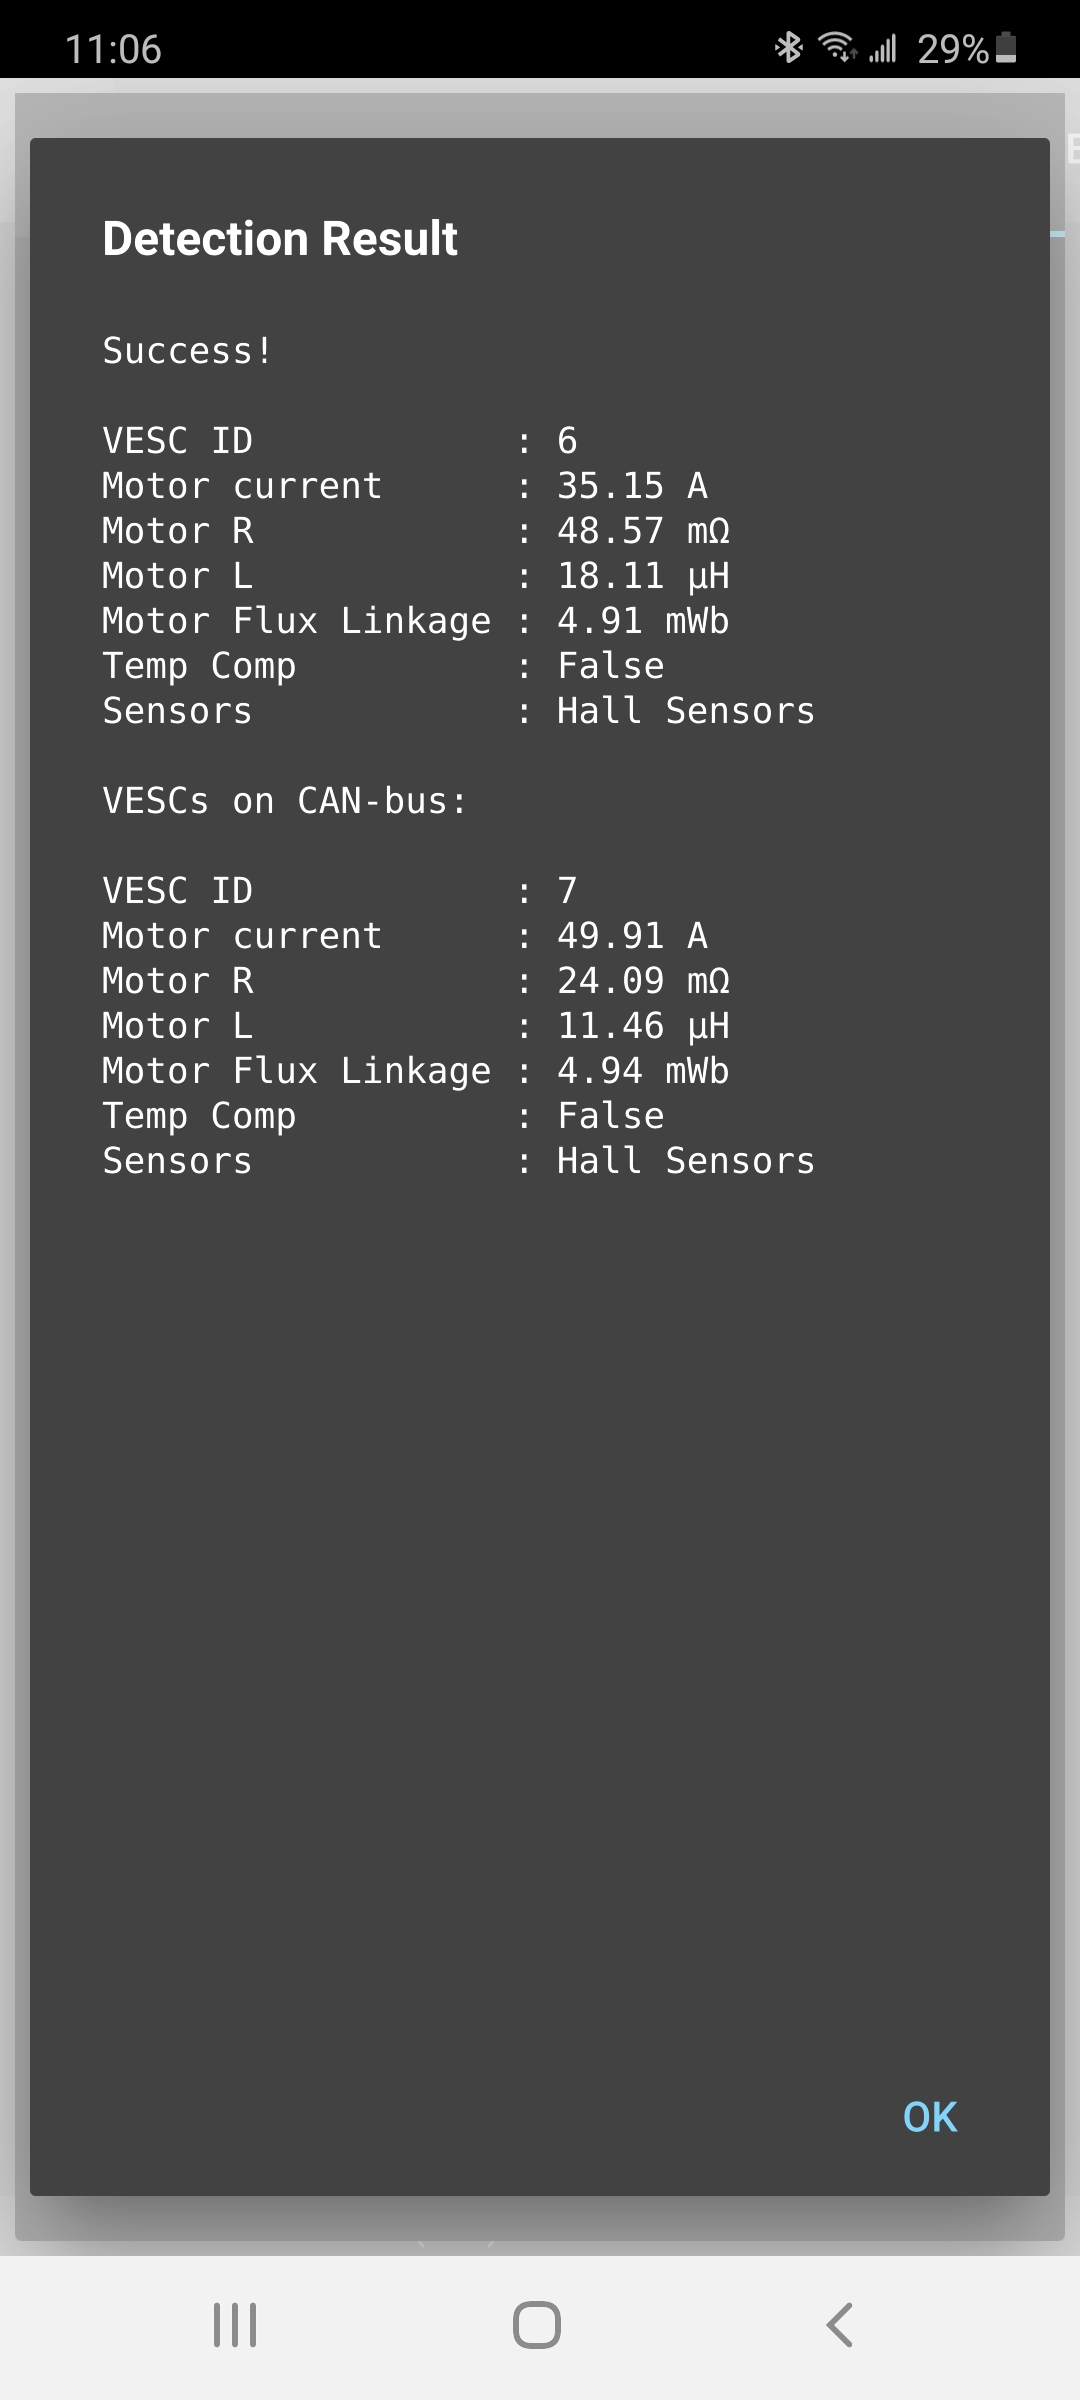This screenshot has height=2400, width=1080.
Task: Open recent apps from the navigation bar
Action: tap(235, 2324)
